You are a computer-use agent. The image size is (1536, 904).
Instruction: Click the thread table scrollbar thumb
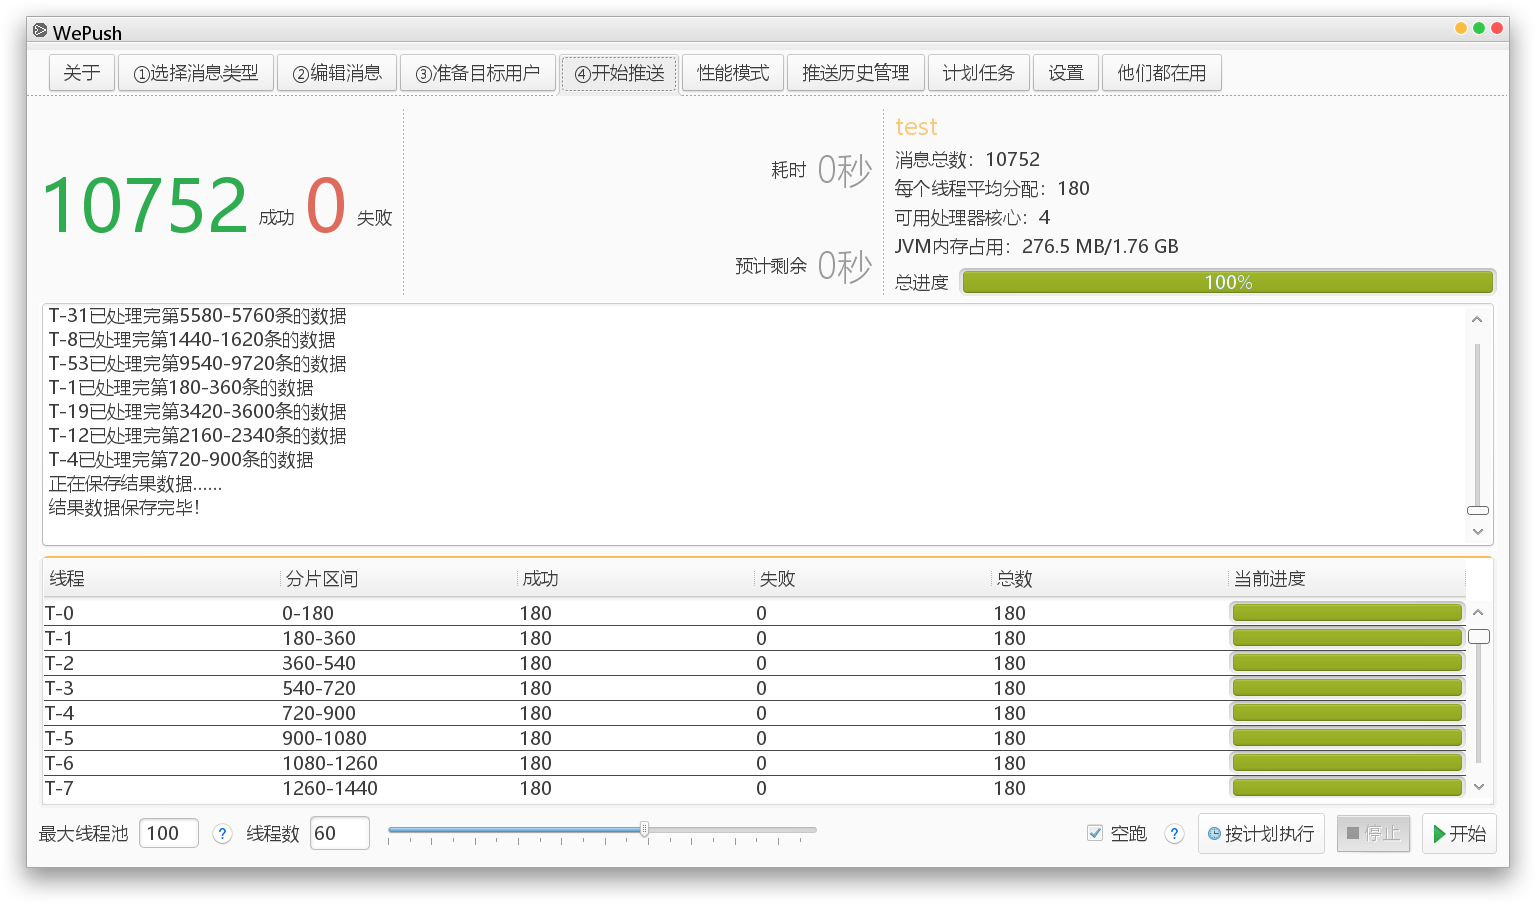click(x=1478, y=637)
